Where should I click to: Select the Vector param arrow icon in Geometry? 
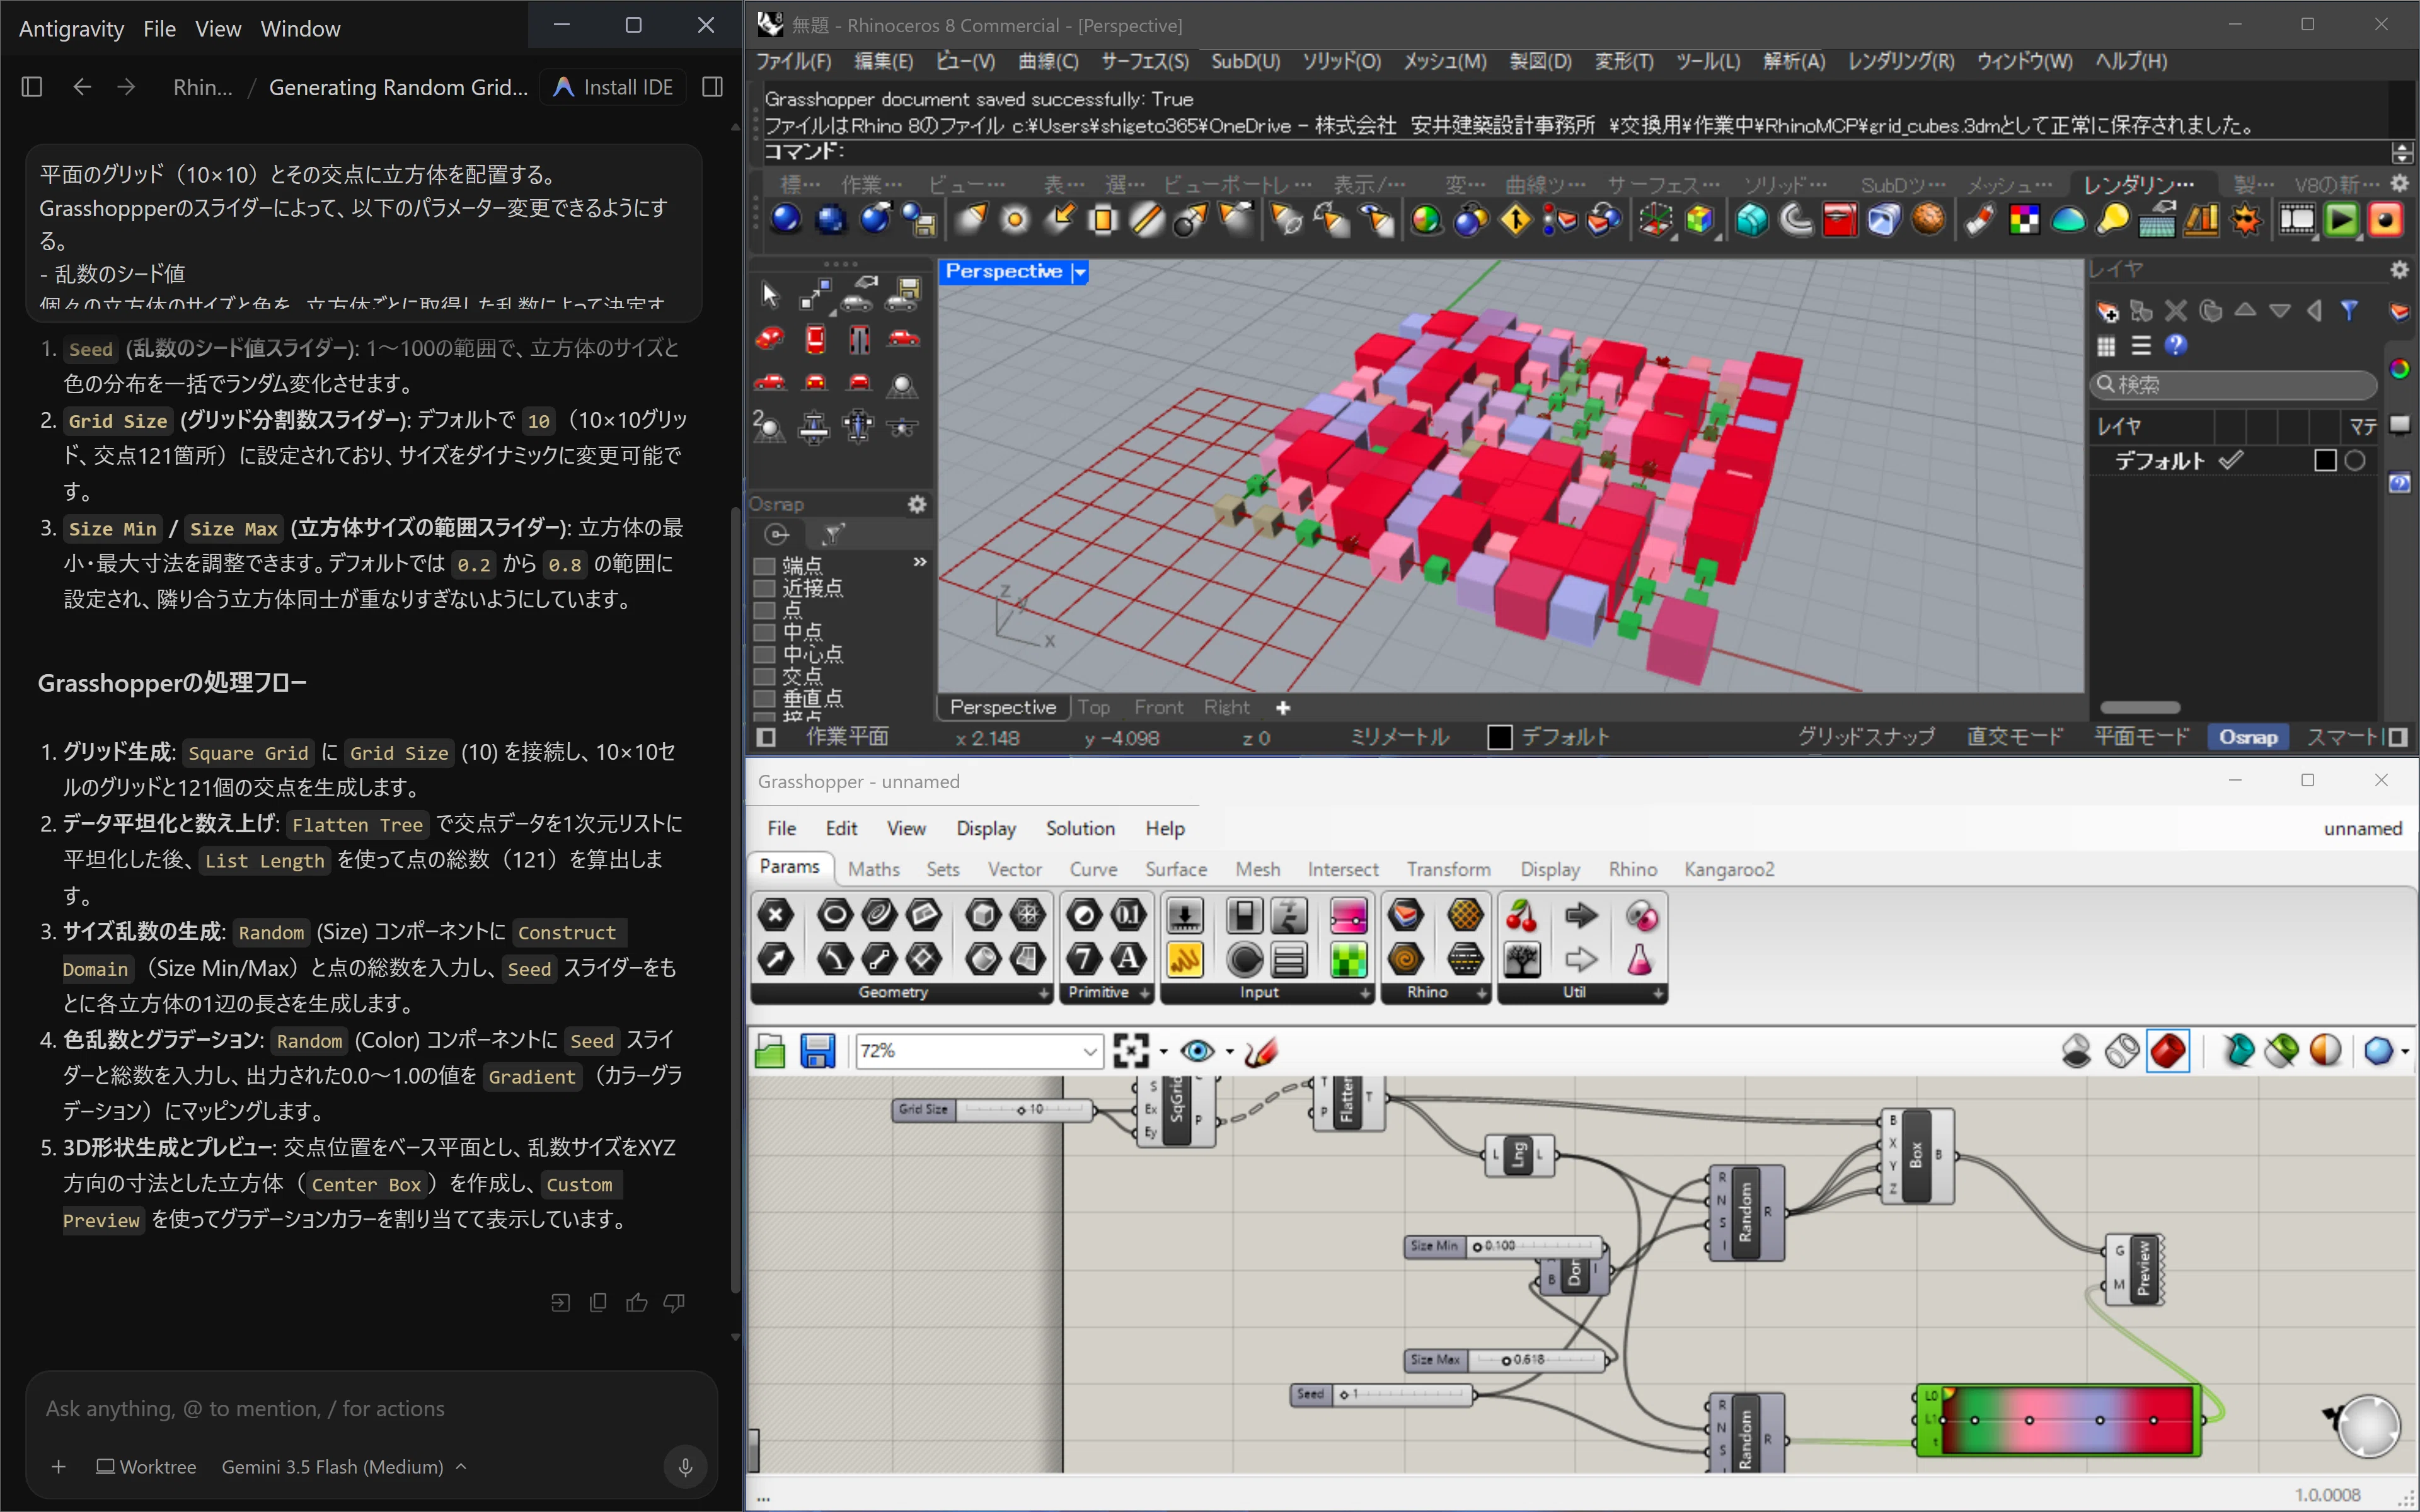pos(776,960)
